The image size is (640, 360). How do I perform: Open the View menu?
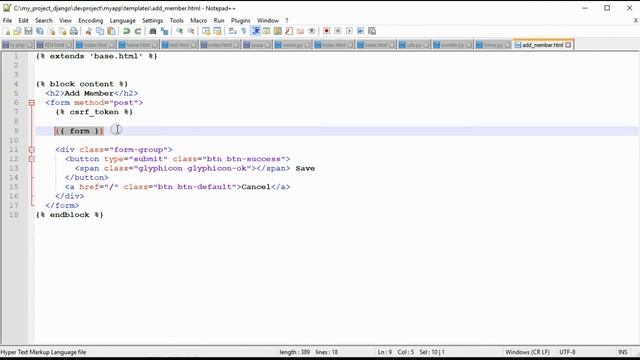pyautogui.click(x=65, y=20)
